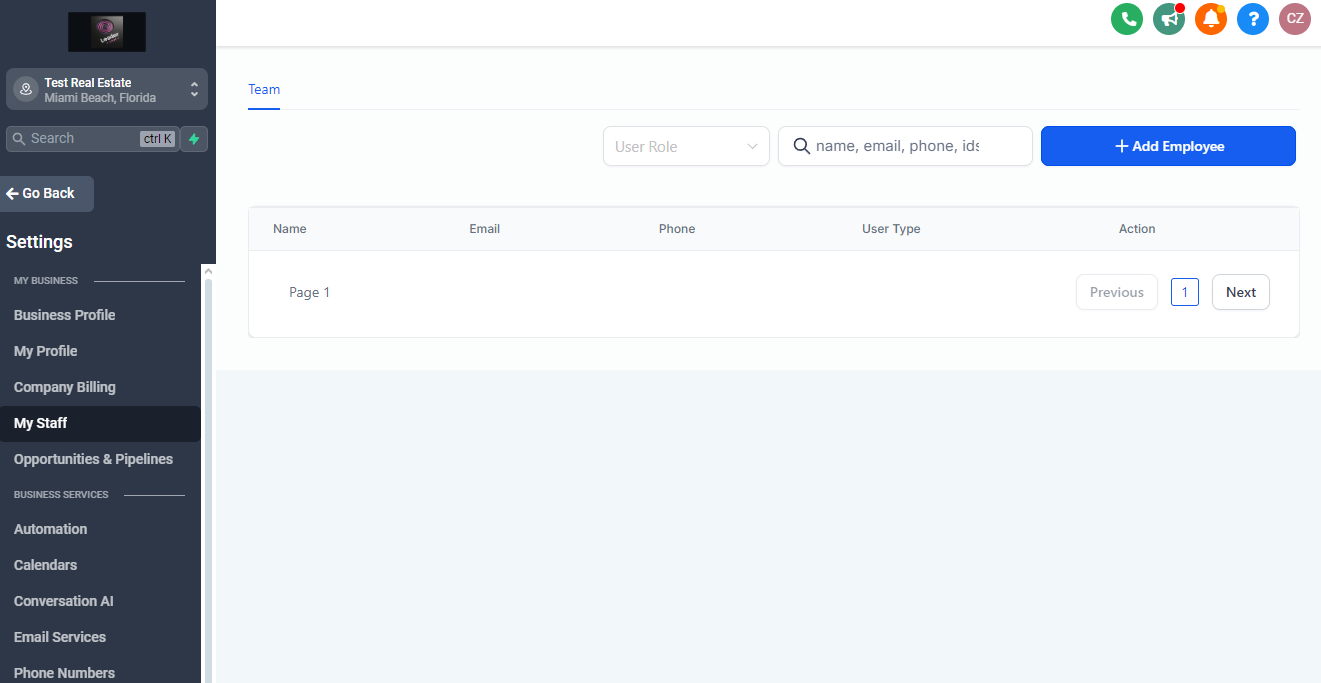Select page 1 in pagination
The height and width of the screenshot is (683, 1321).
tap(1184, 292)
